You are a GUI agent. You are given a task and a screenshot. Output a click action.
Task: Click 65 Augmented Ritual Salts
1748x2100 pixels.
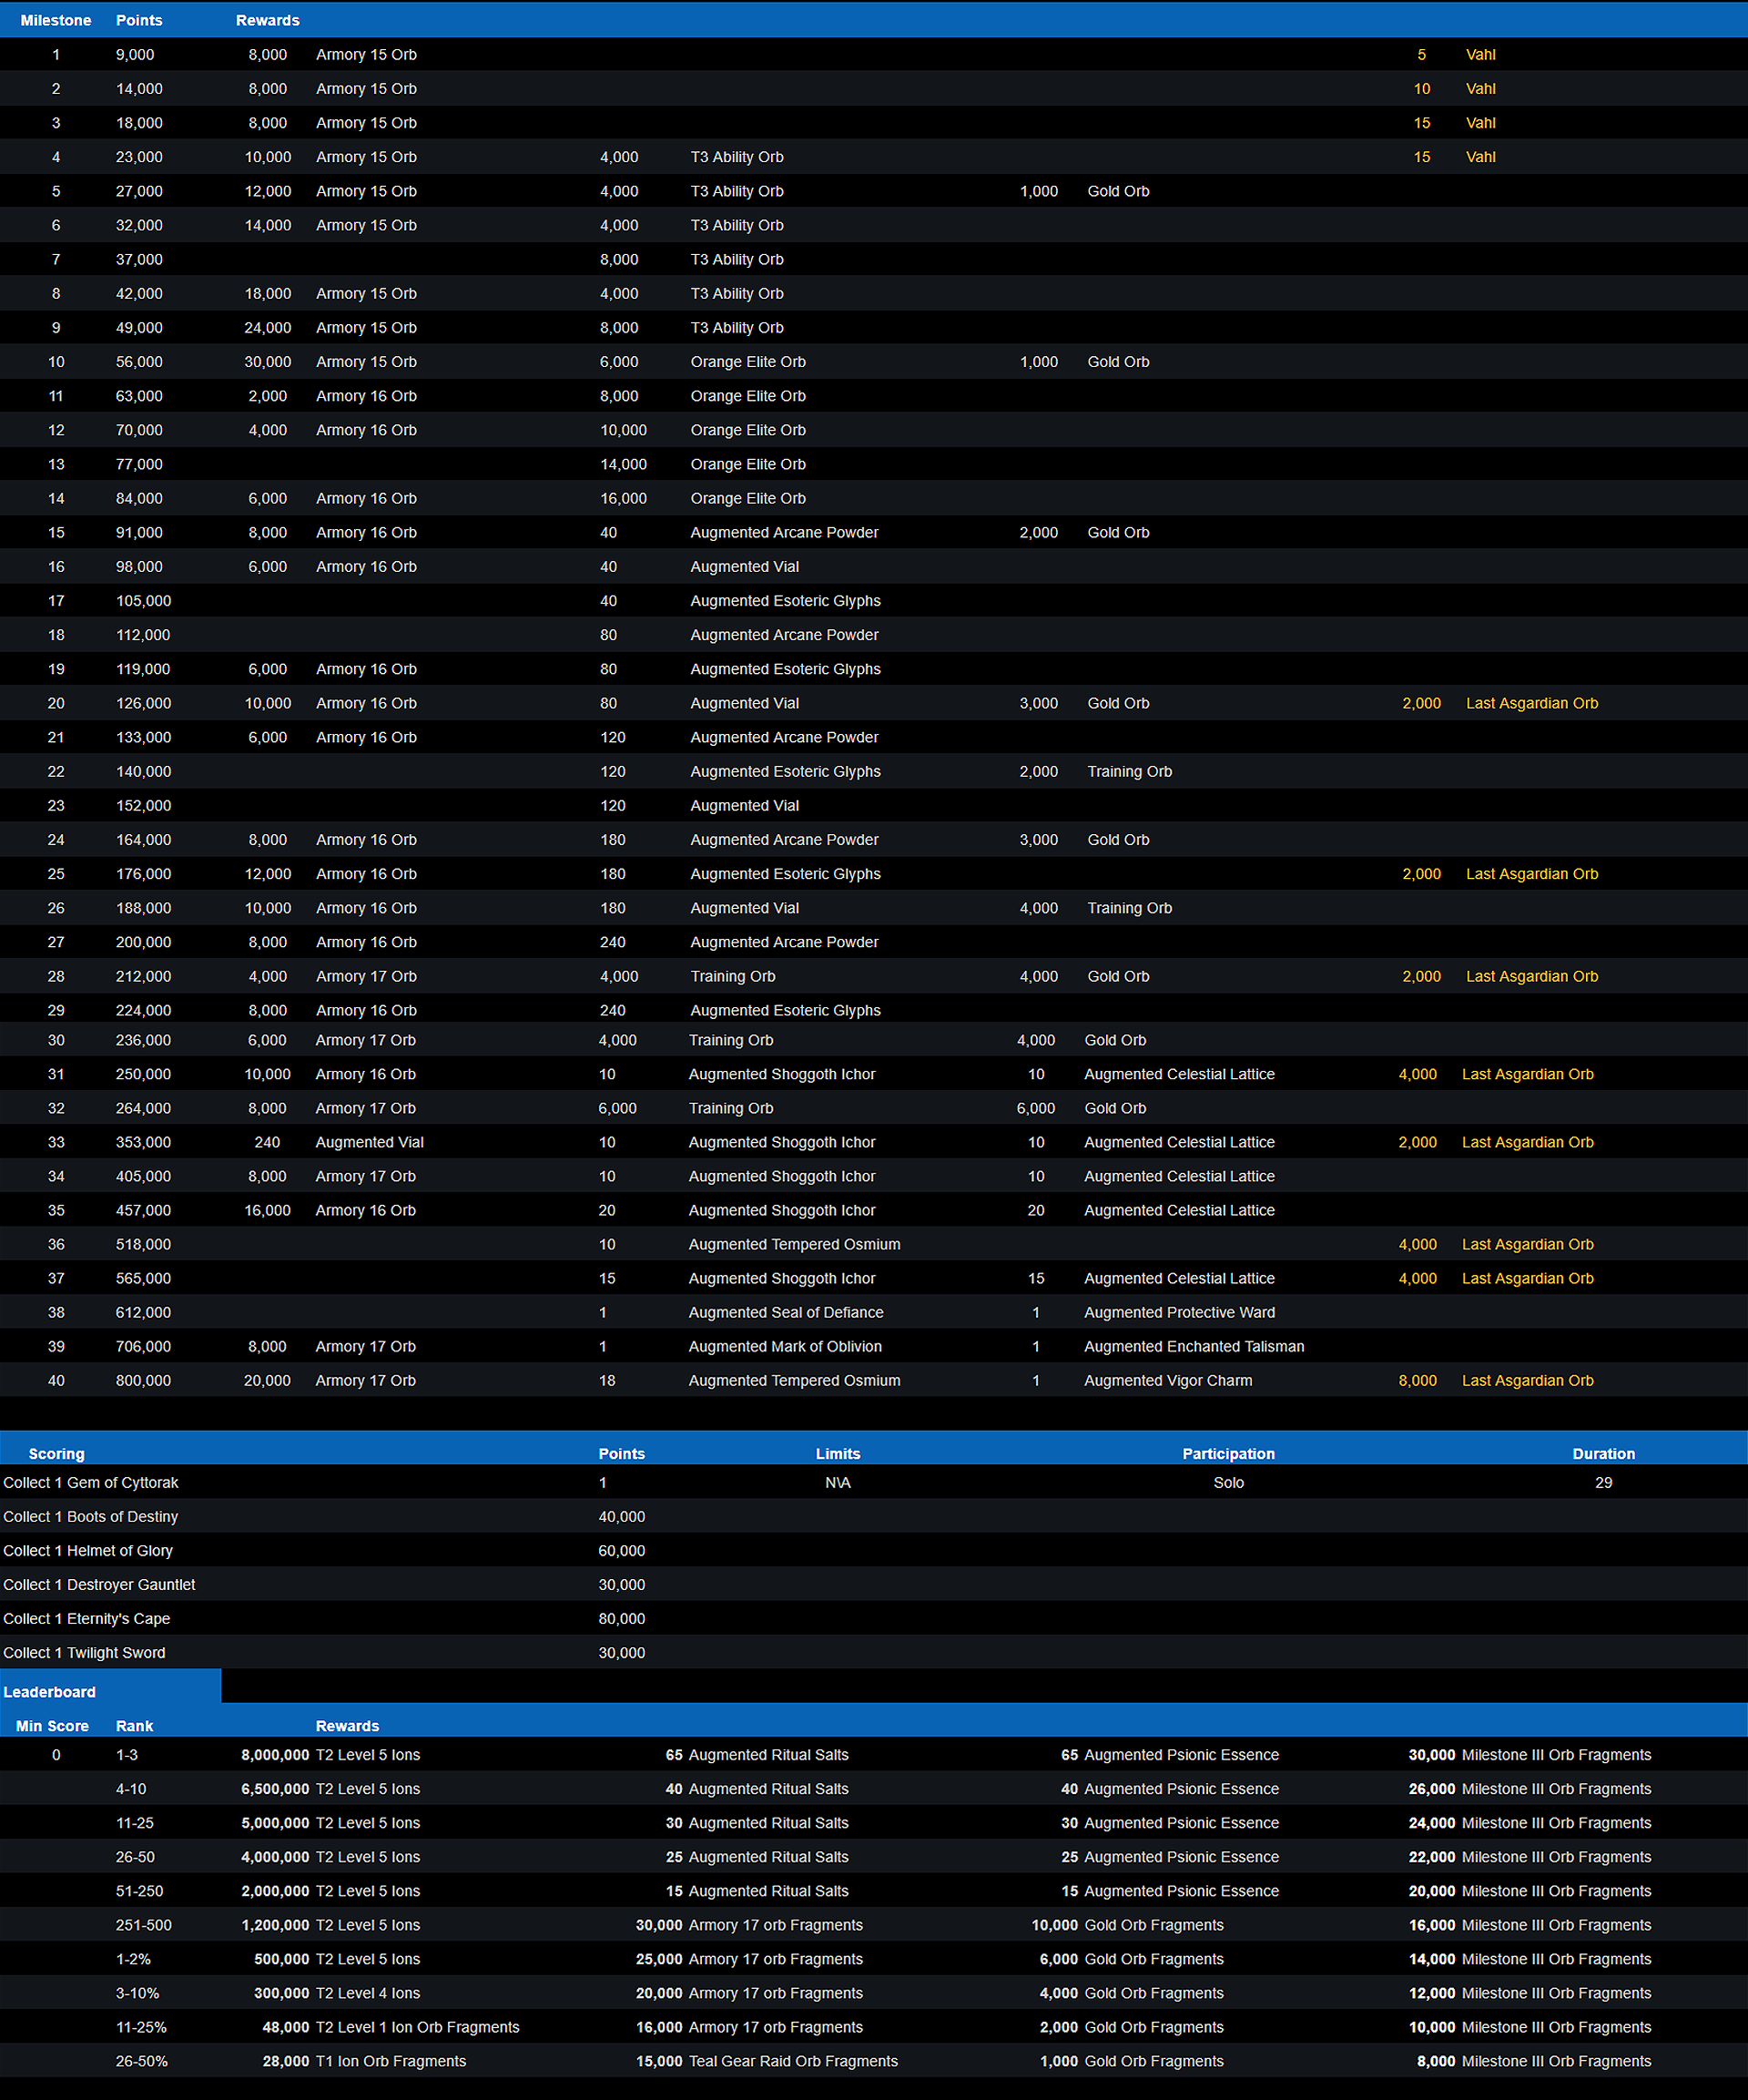(x=757, y=1755)
